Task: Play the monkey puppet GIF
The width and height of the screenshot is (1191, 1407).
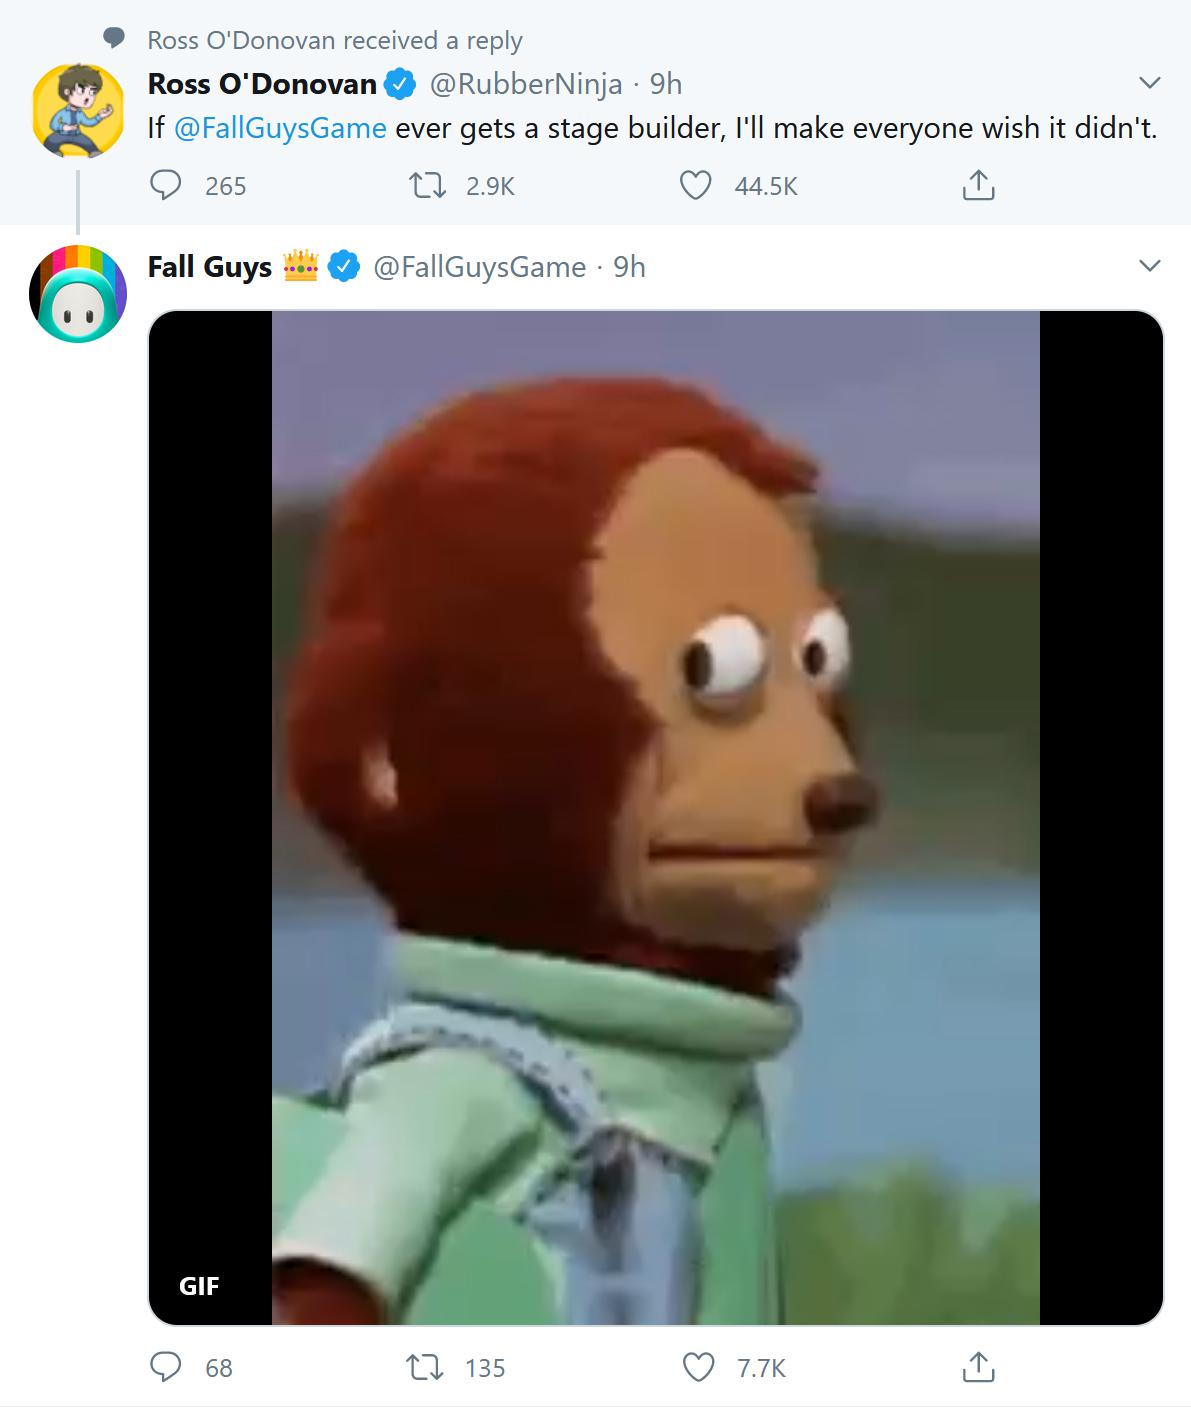Action: pyautogui.click(x=655, y=817)
